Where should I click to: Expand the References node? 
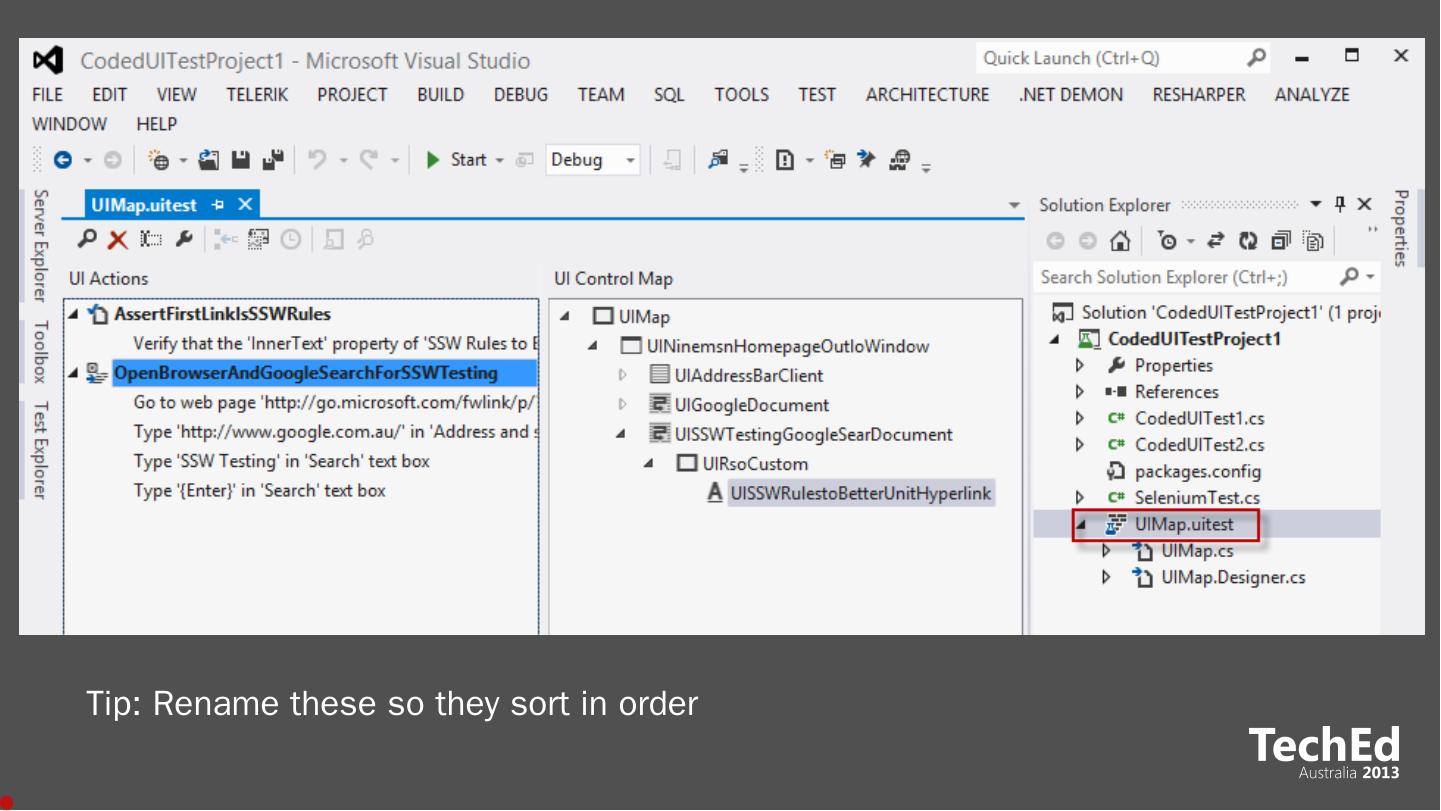[1080, 392]
